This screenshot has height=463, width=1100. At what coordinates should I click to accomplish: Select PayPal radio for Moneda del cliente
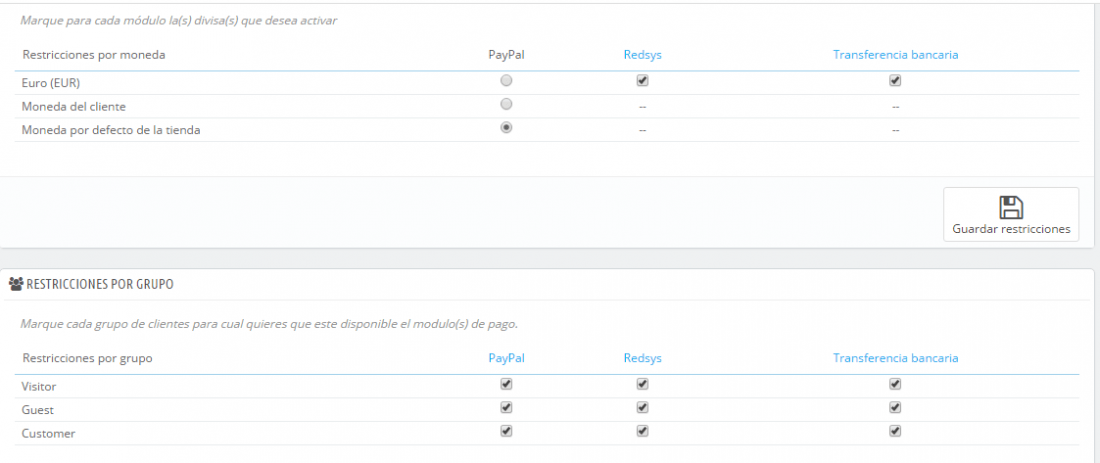506,105
